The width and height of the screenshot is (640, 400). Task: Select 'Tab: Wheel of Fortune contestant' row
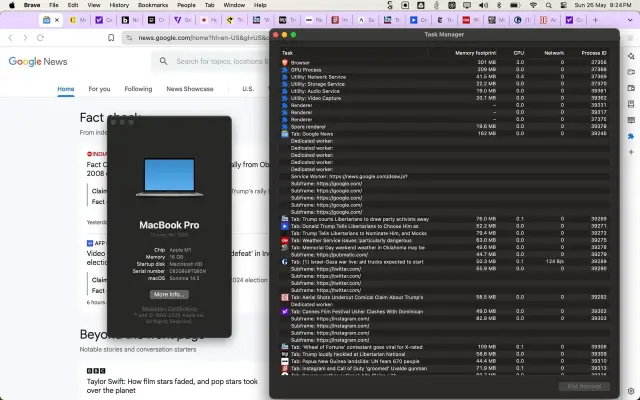[444, 347]
